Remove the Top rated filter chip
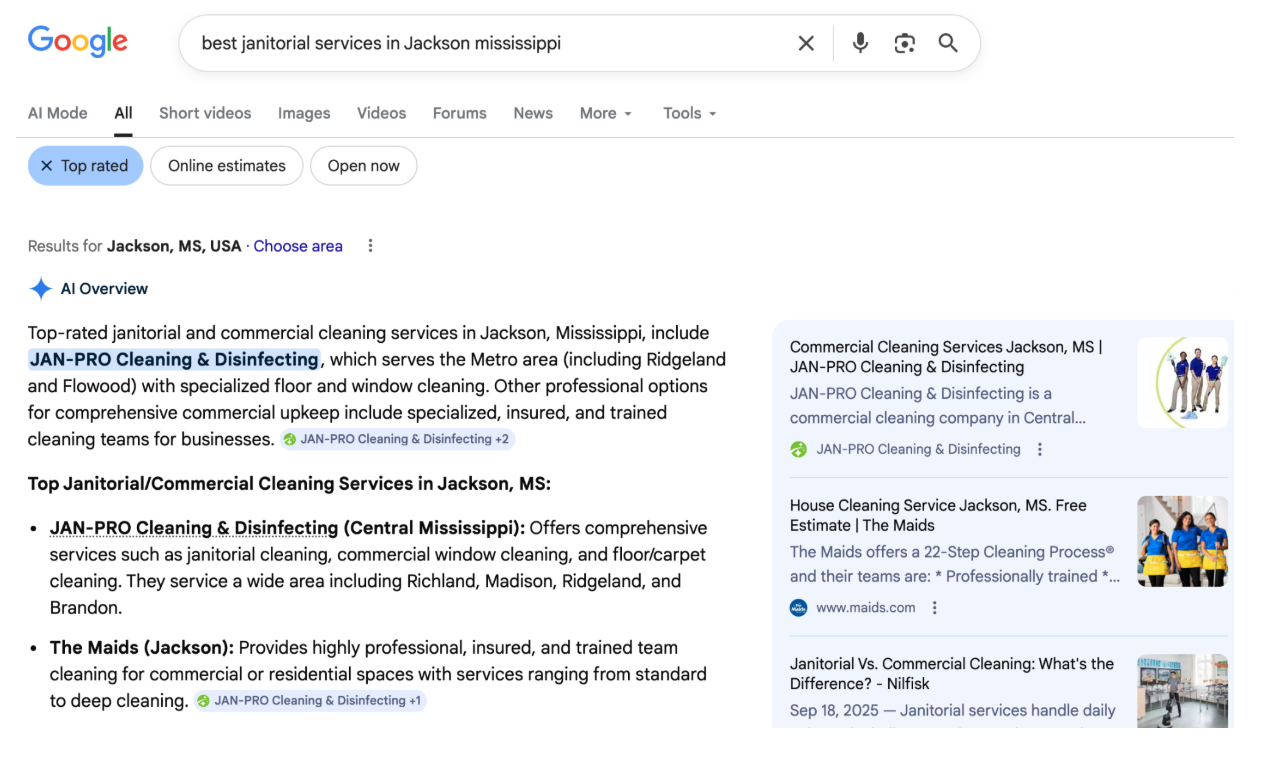The image size is (1288, 764). click(x=85, y=166)
